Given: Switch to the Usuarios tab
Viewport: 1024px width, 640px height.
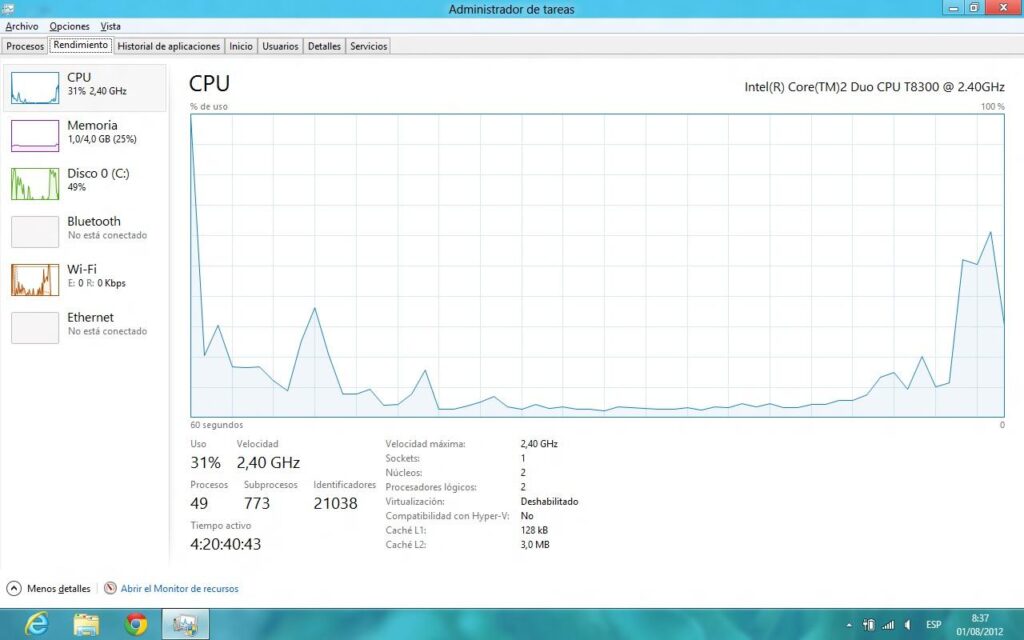Looking at the screenshot, I should [x=280, y=45].
